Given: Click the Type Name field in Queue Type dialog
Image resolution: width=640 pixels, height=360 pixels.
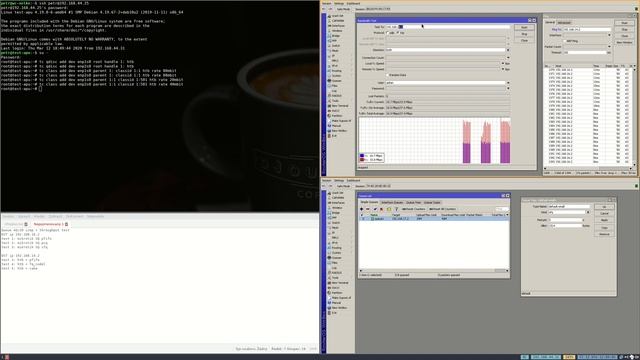Looking at the screenshot, I should click(569, 207).
